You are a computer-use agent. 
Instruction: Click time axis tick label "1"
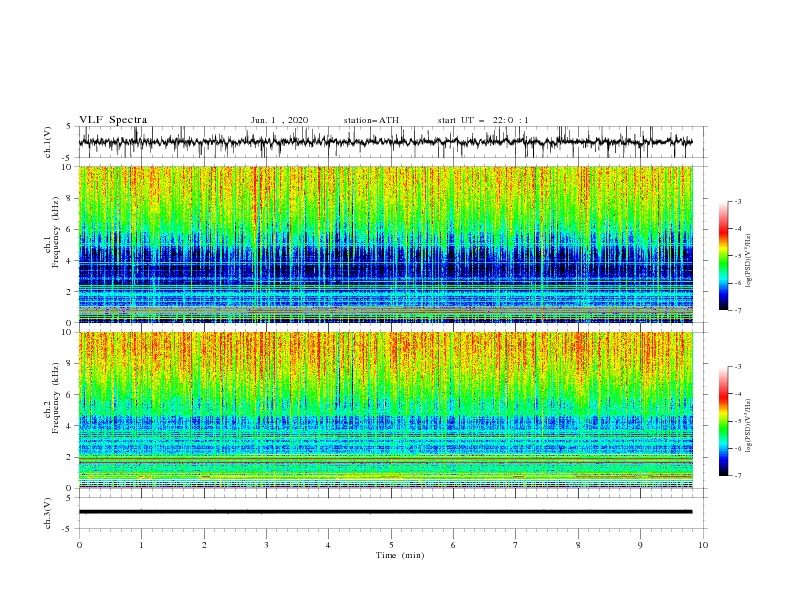point(141,545)
